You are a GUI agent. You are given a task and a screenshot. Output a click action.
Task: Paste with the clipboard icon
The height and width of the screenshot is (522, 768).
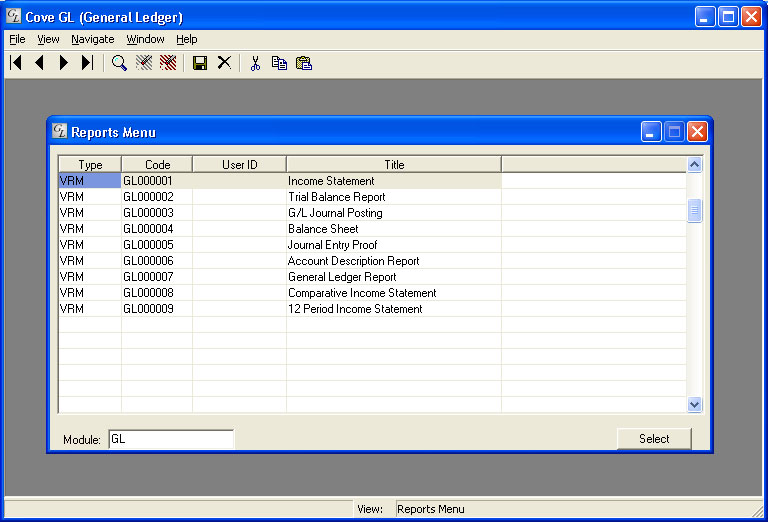pyautogui.click(x=304, y=63)
